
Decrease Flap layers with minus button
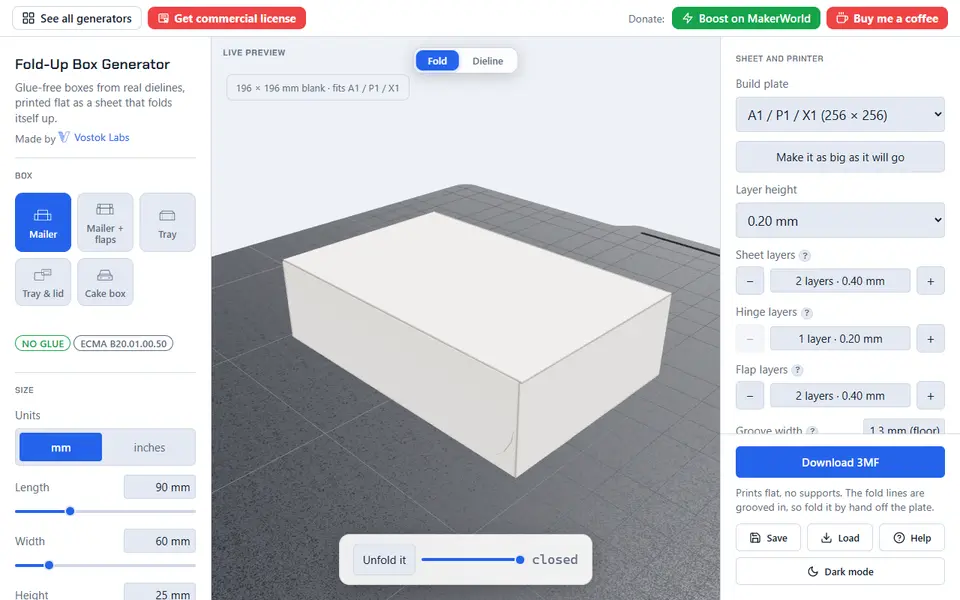point(750,396)
